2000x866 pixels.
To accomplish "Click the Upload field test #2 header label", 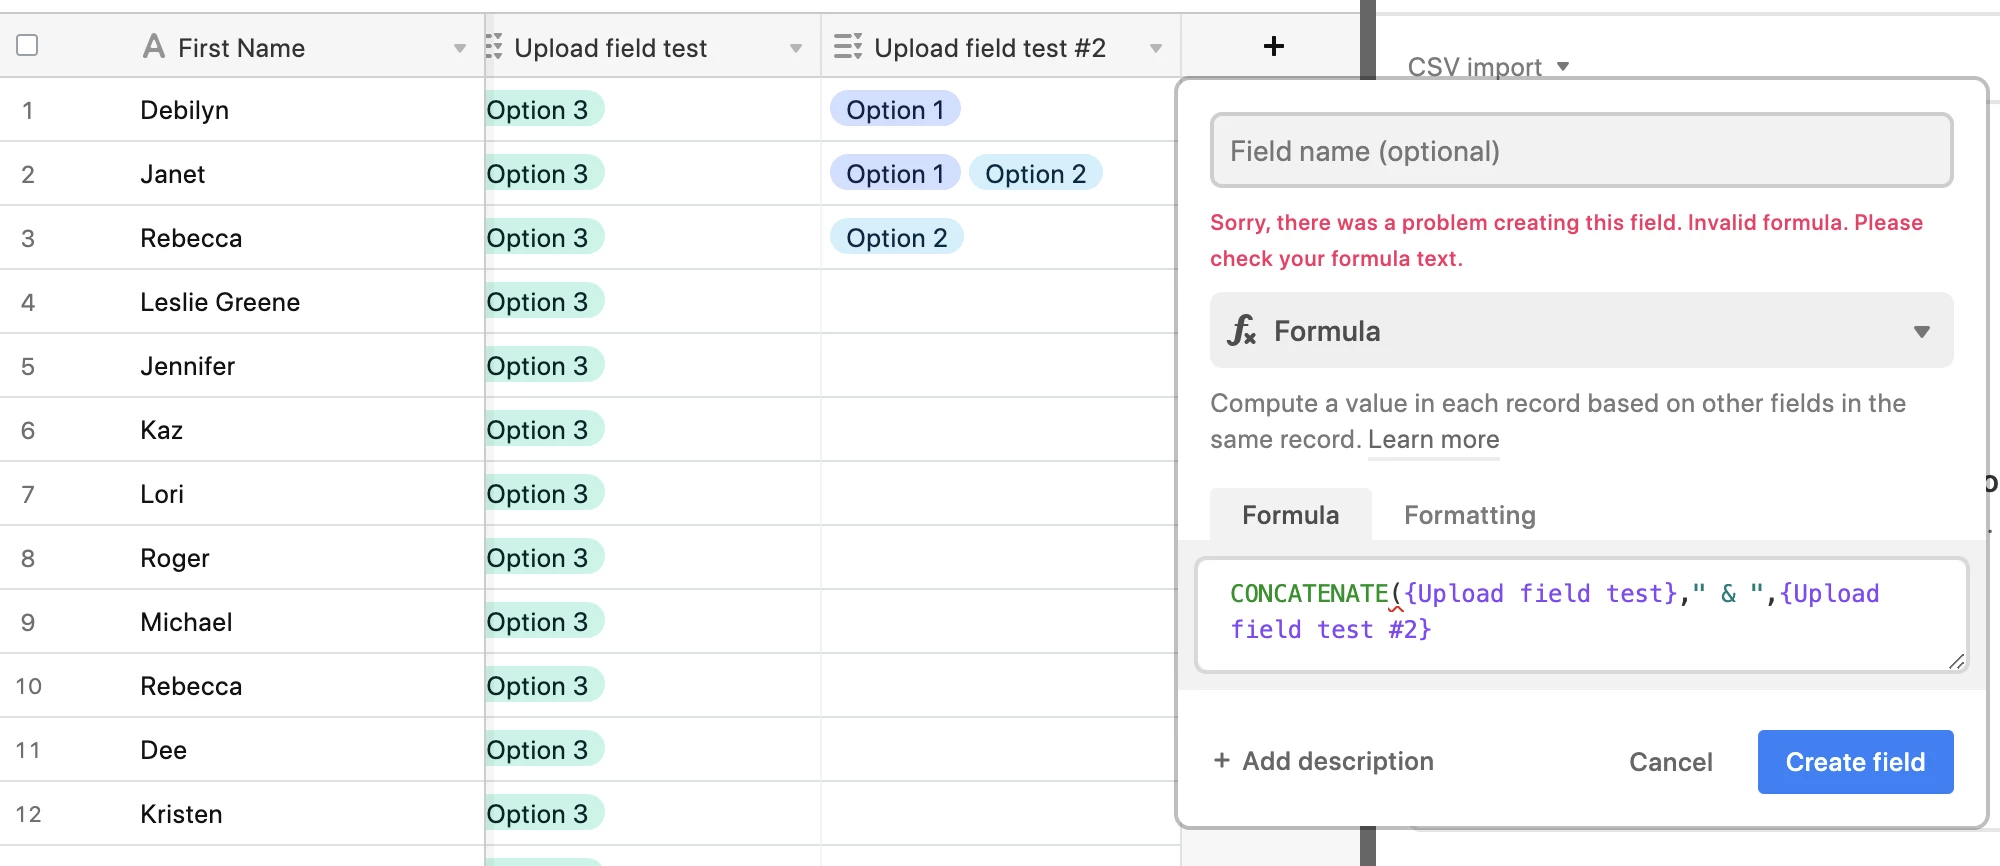I will click(x=990, y=48).
